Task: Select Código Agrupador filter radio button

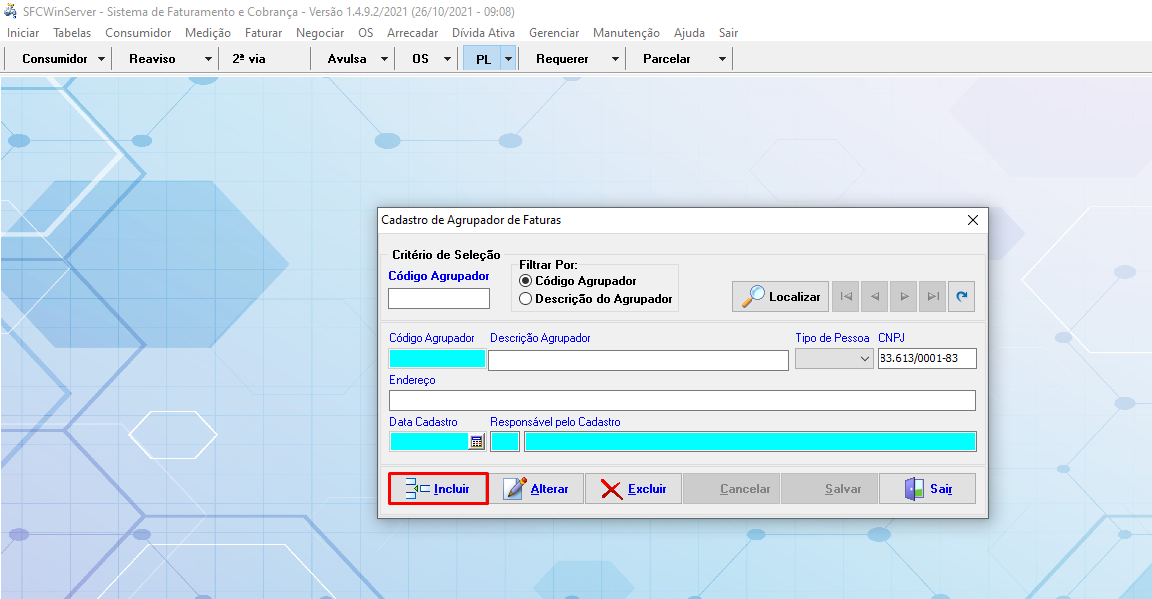Action: 526,281
